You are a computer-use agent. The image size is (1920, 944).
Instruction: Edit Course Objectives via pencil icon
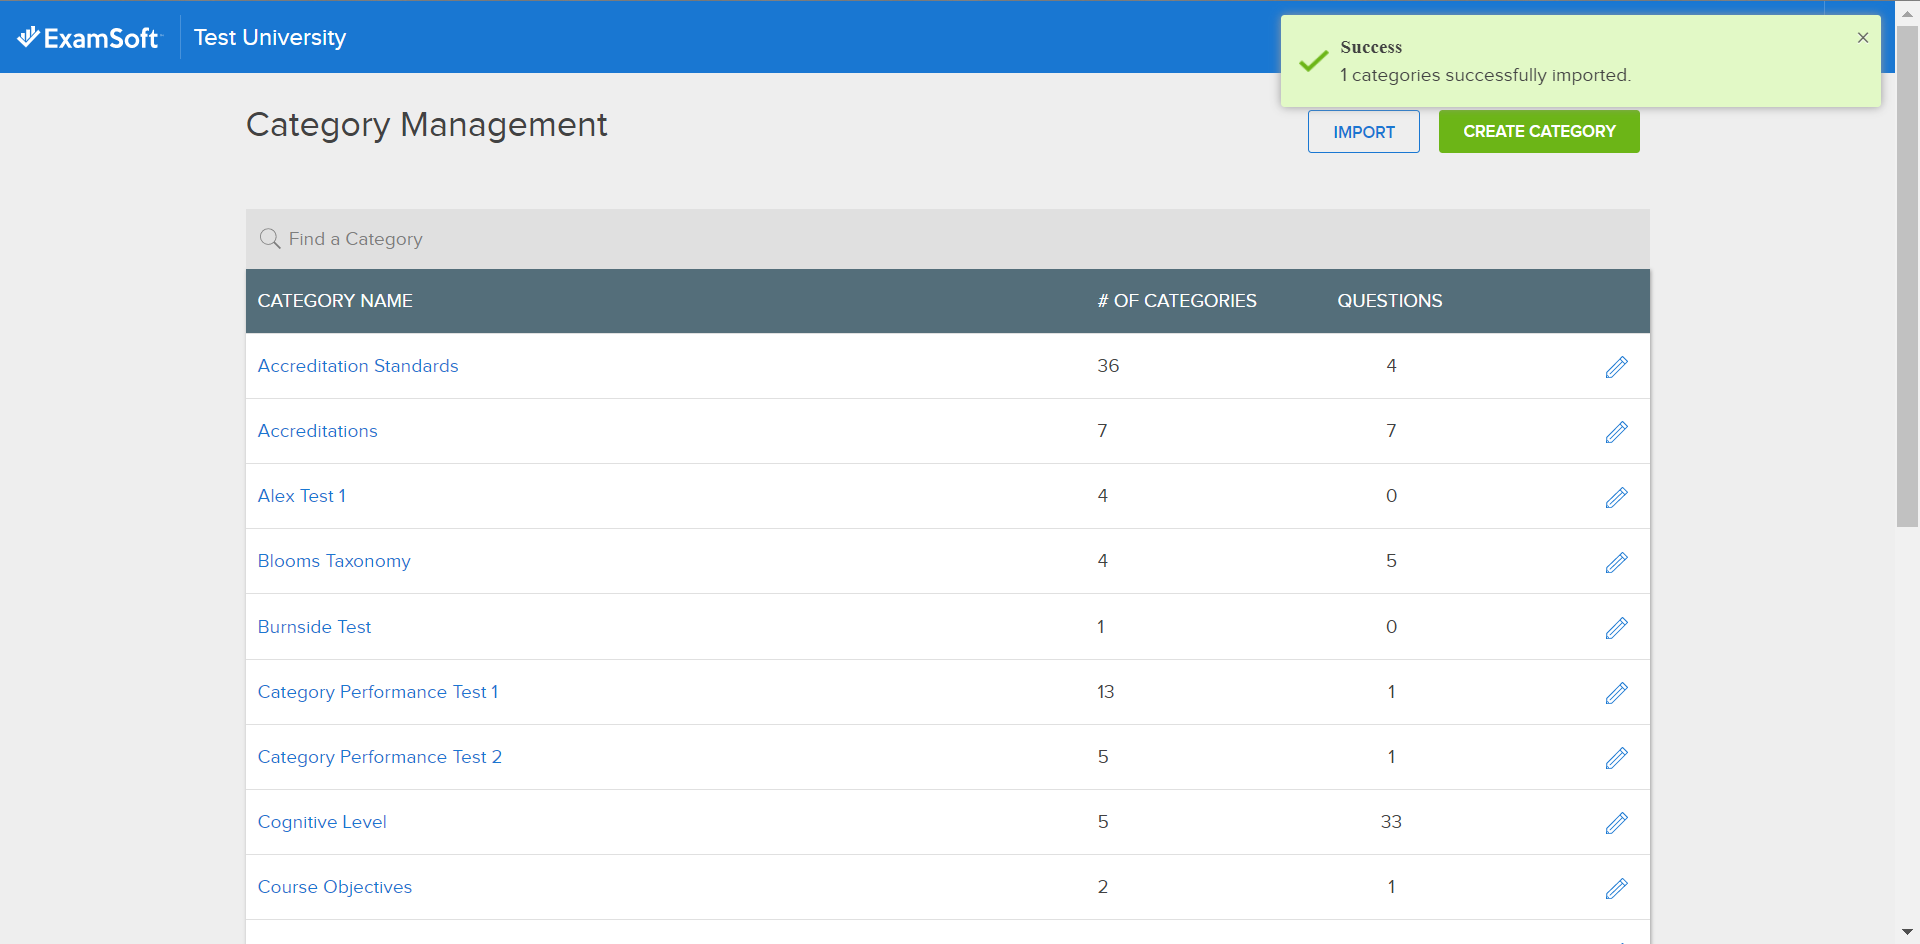pyautogui.click(x=1616, y=888)
